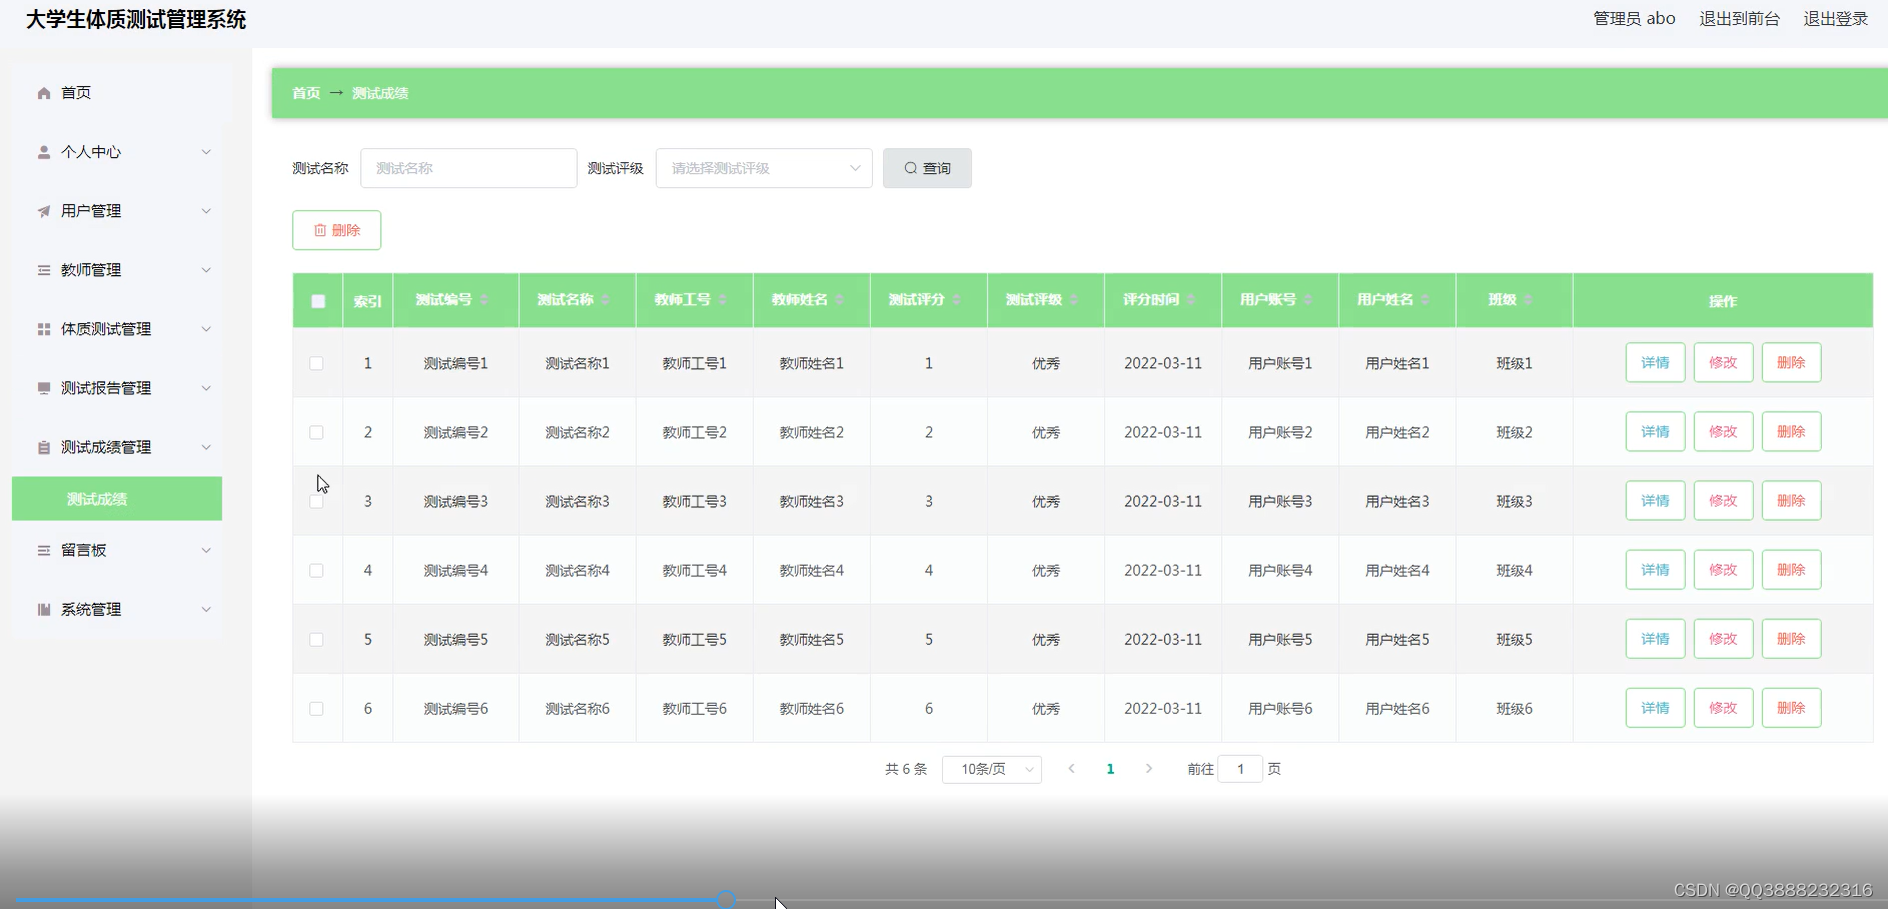Expand the 个人中心 chevron
This screenshot has height=909, width=1888.
[206, 152]
